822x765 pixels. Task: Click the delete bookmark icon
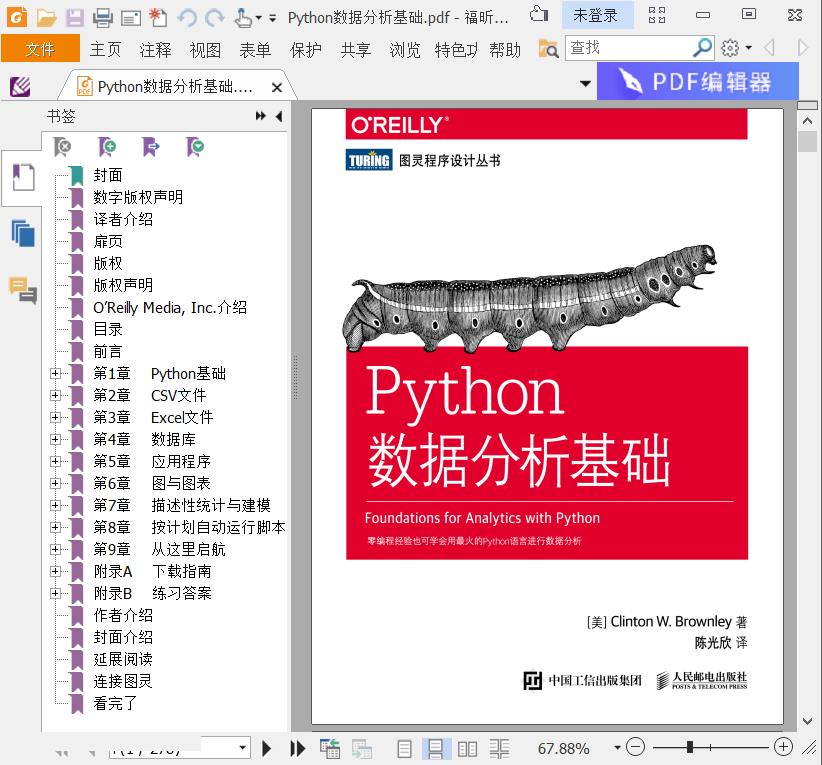tap(62, 147)
